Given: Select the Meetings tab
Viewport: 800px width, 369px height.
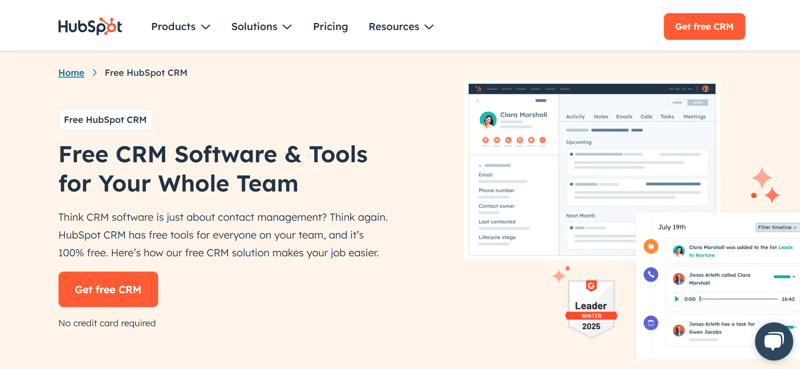Looking at the screenshot, I should pyautogui.click(x=694, y=117).
